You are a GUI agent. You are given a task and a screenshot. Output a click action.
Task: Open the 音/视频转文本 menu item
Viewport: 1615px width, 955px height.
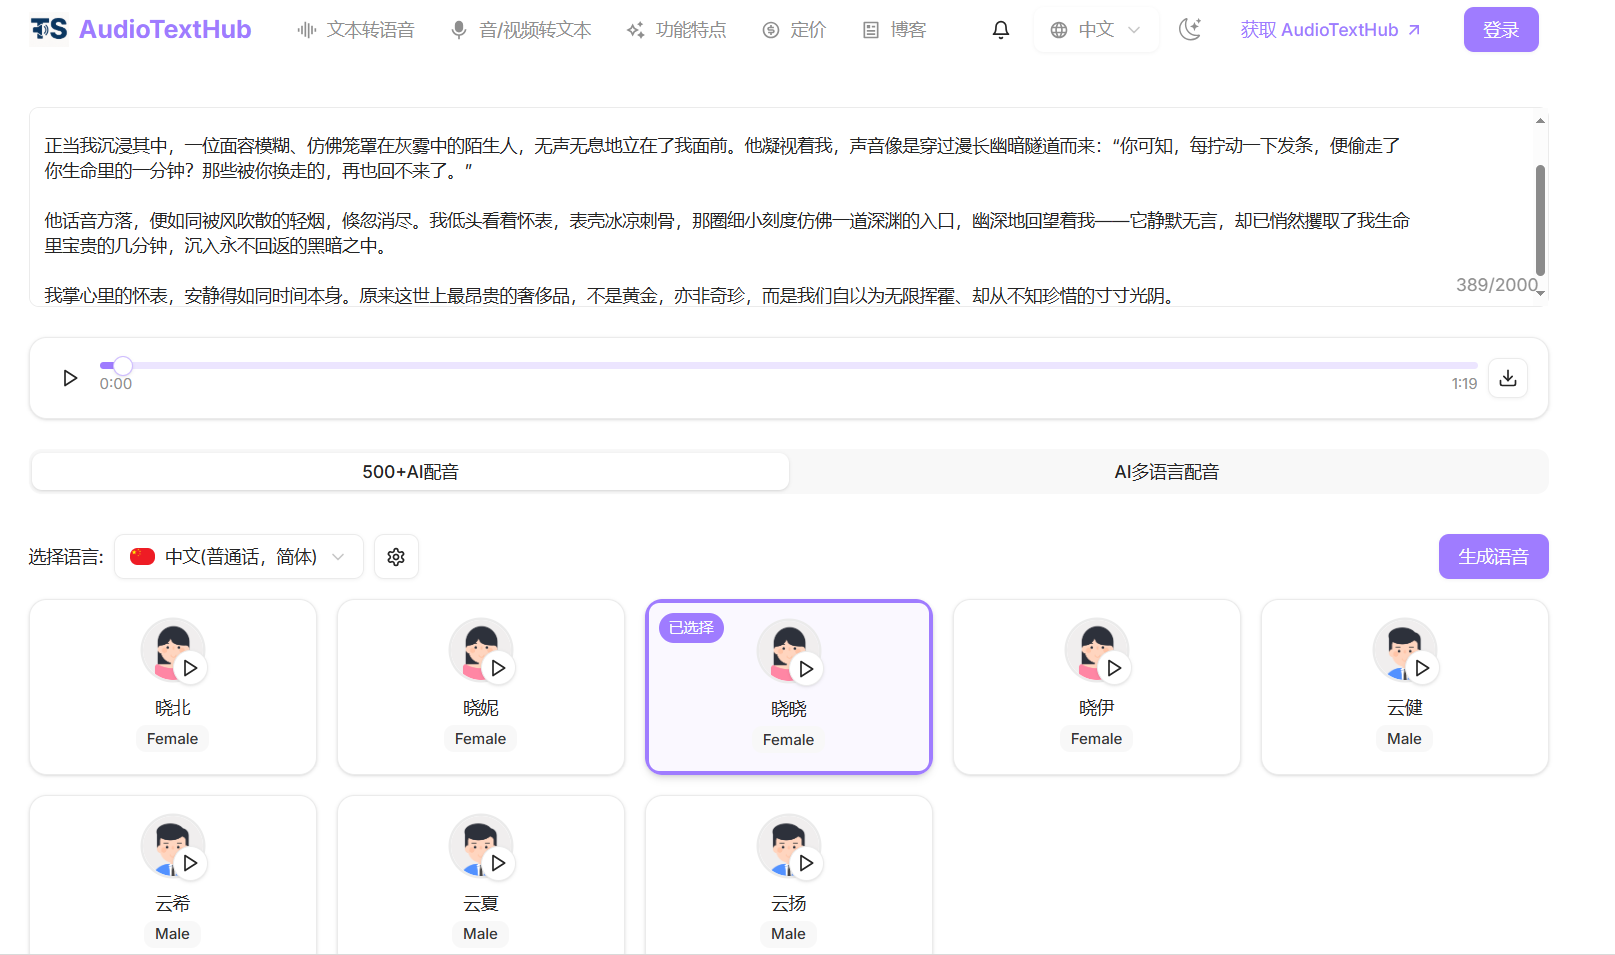pyautogui.click(x=521, y=30)
